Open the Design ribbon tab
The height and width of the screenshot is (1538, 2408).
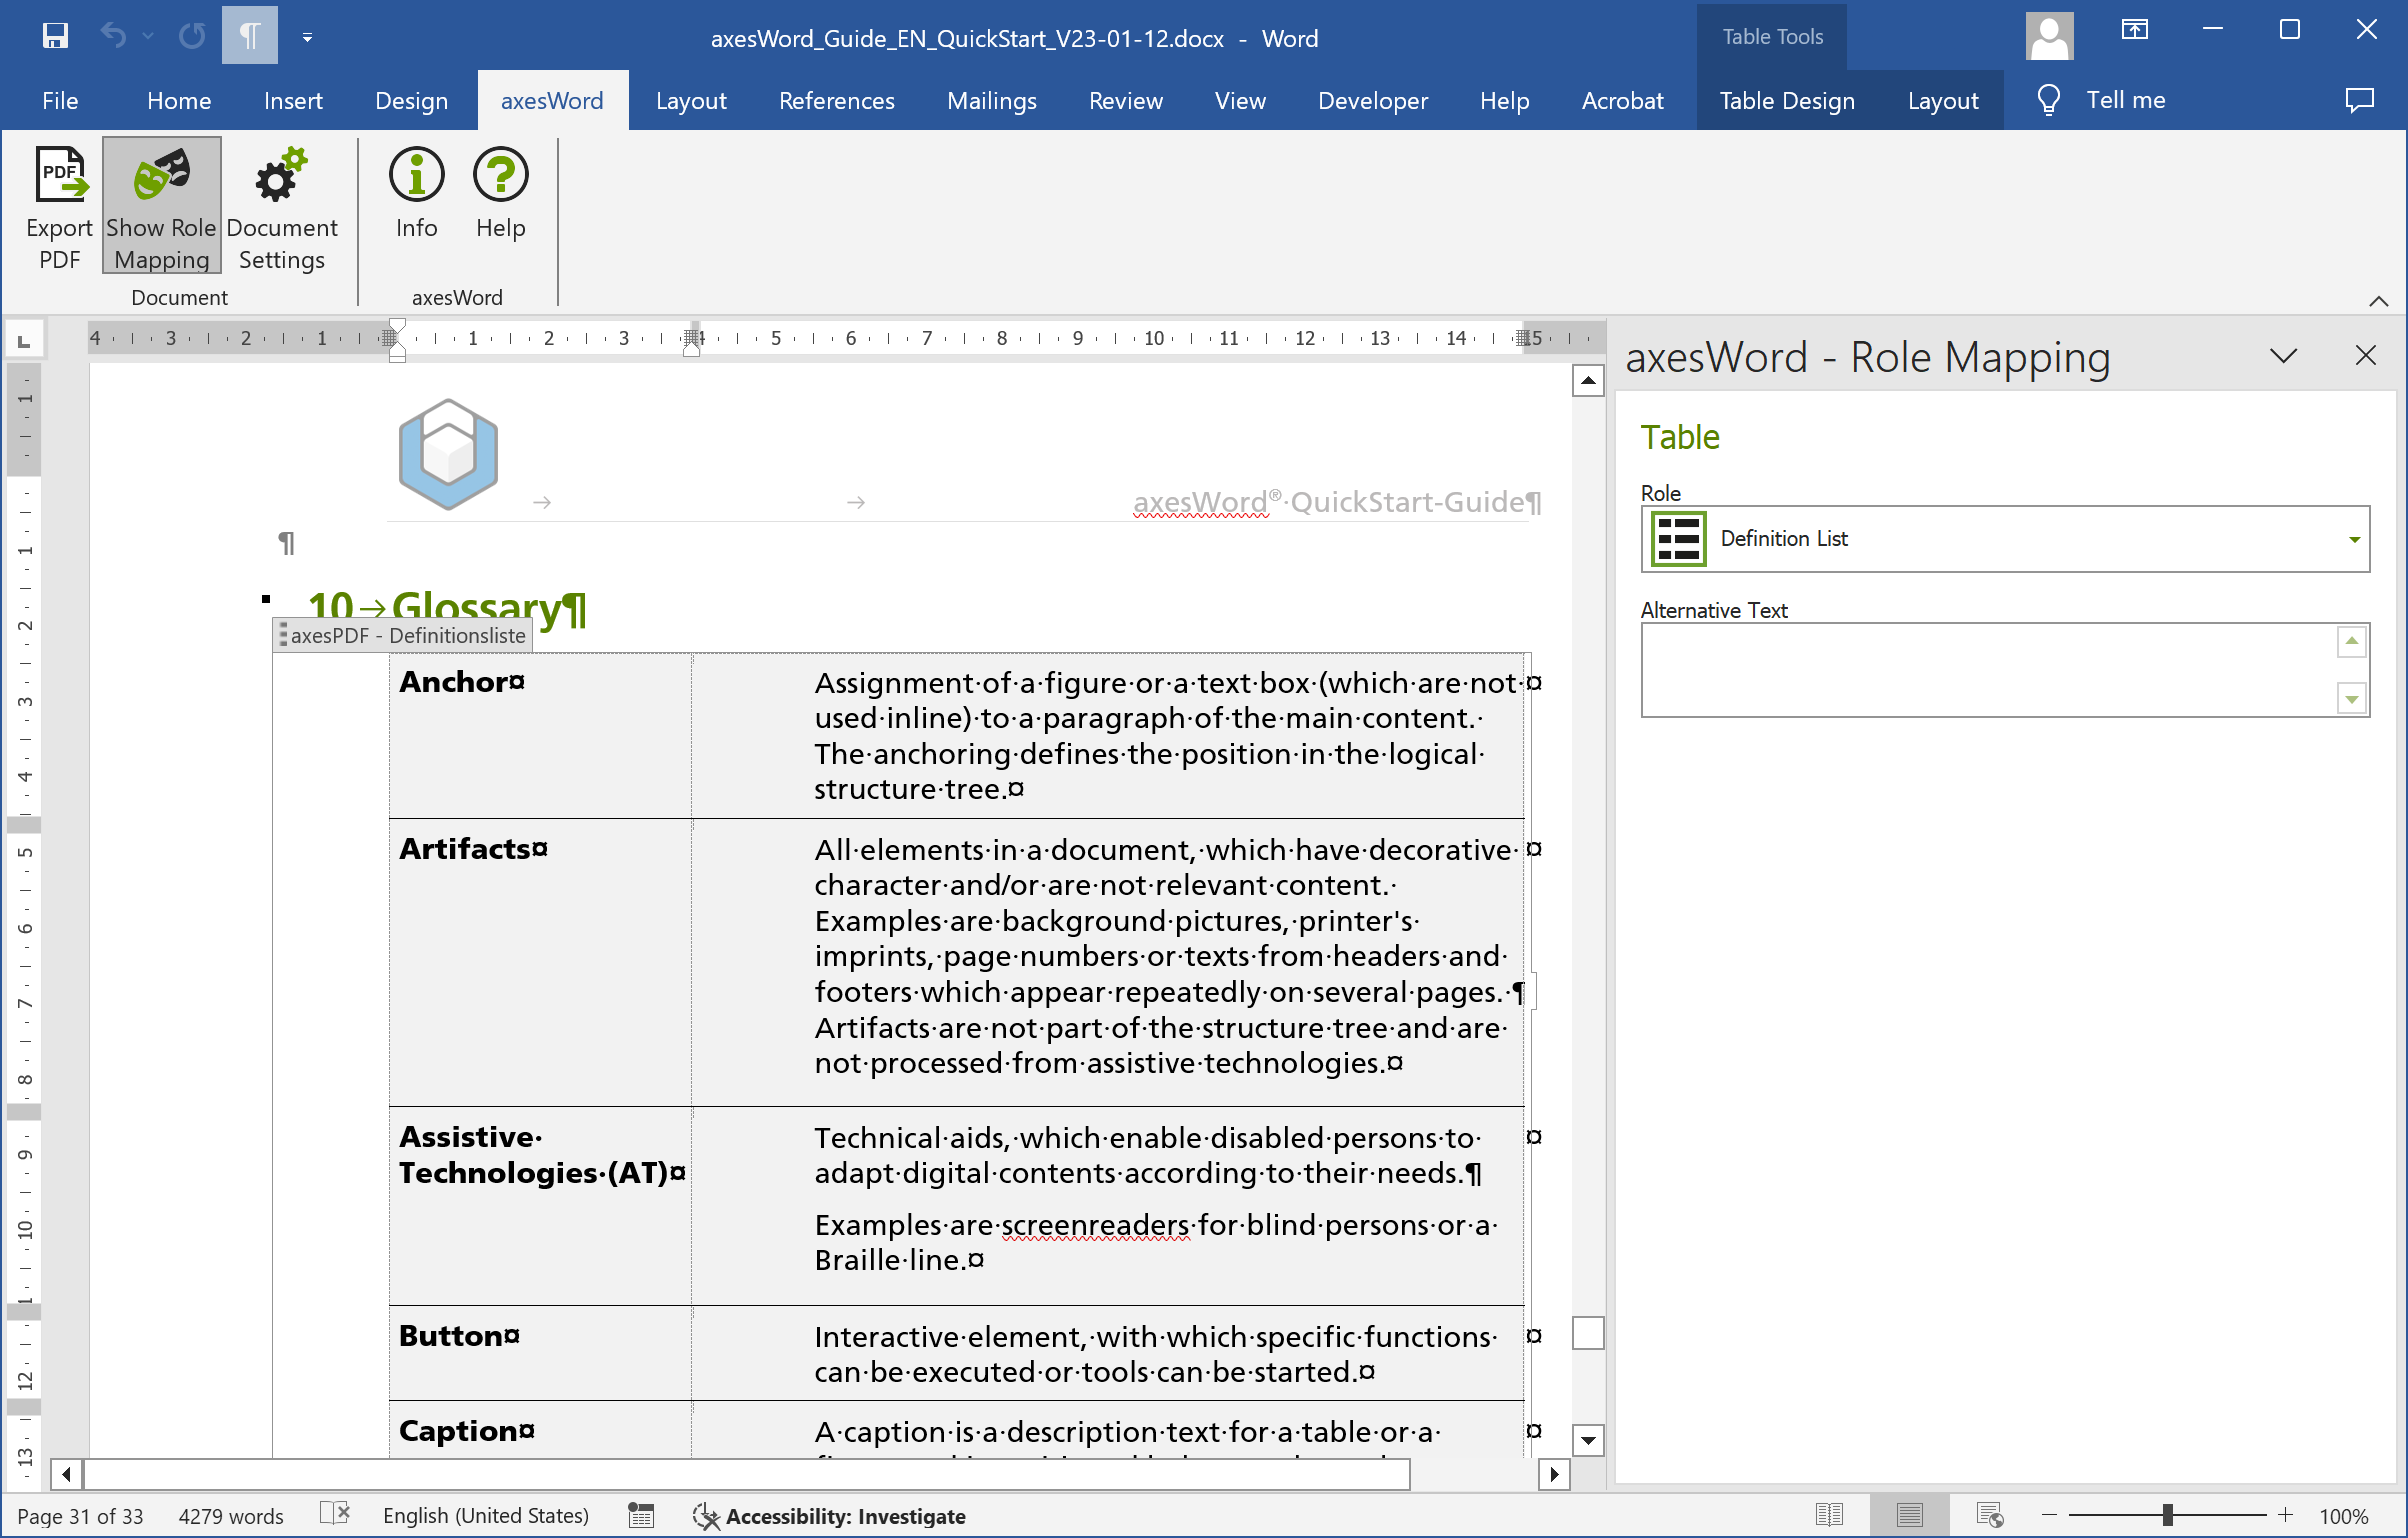pos(411,101)
